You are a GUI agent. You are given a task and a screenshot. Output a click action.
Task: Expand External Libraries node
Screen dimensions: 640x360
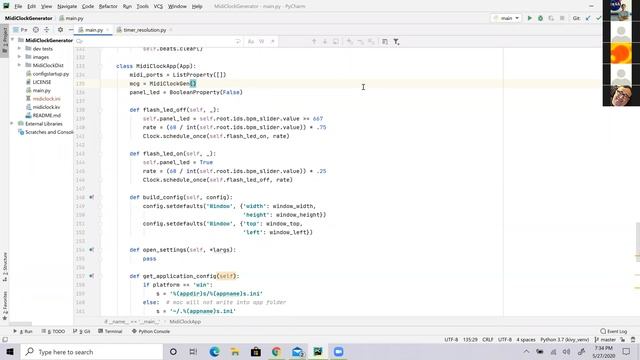(x=13, y=124)
